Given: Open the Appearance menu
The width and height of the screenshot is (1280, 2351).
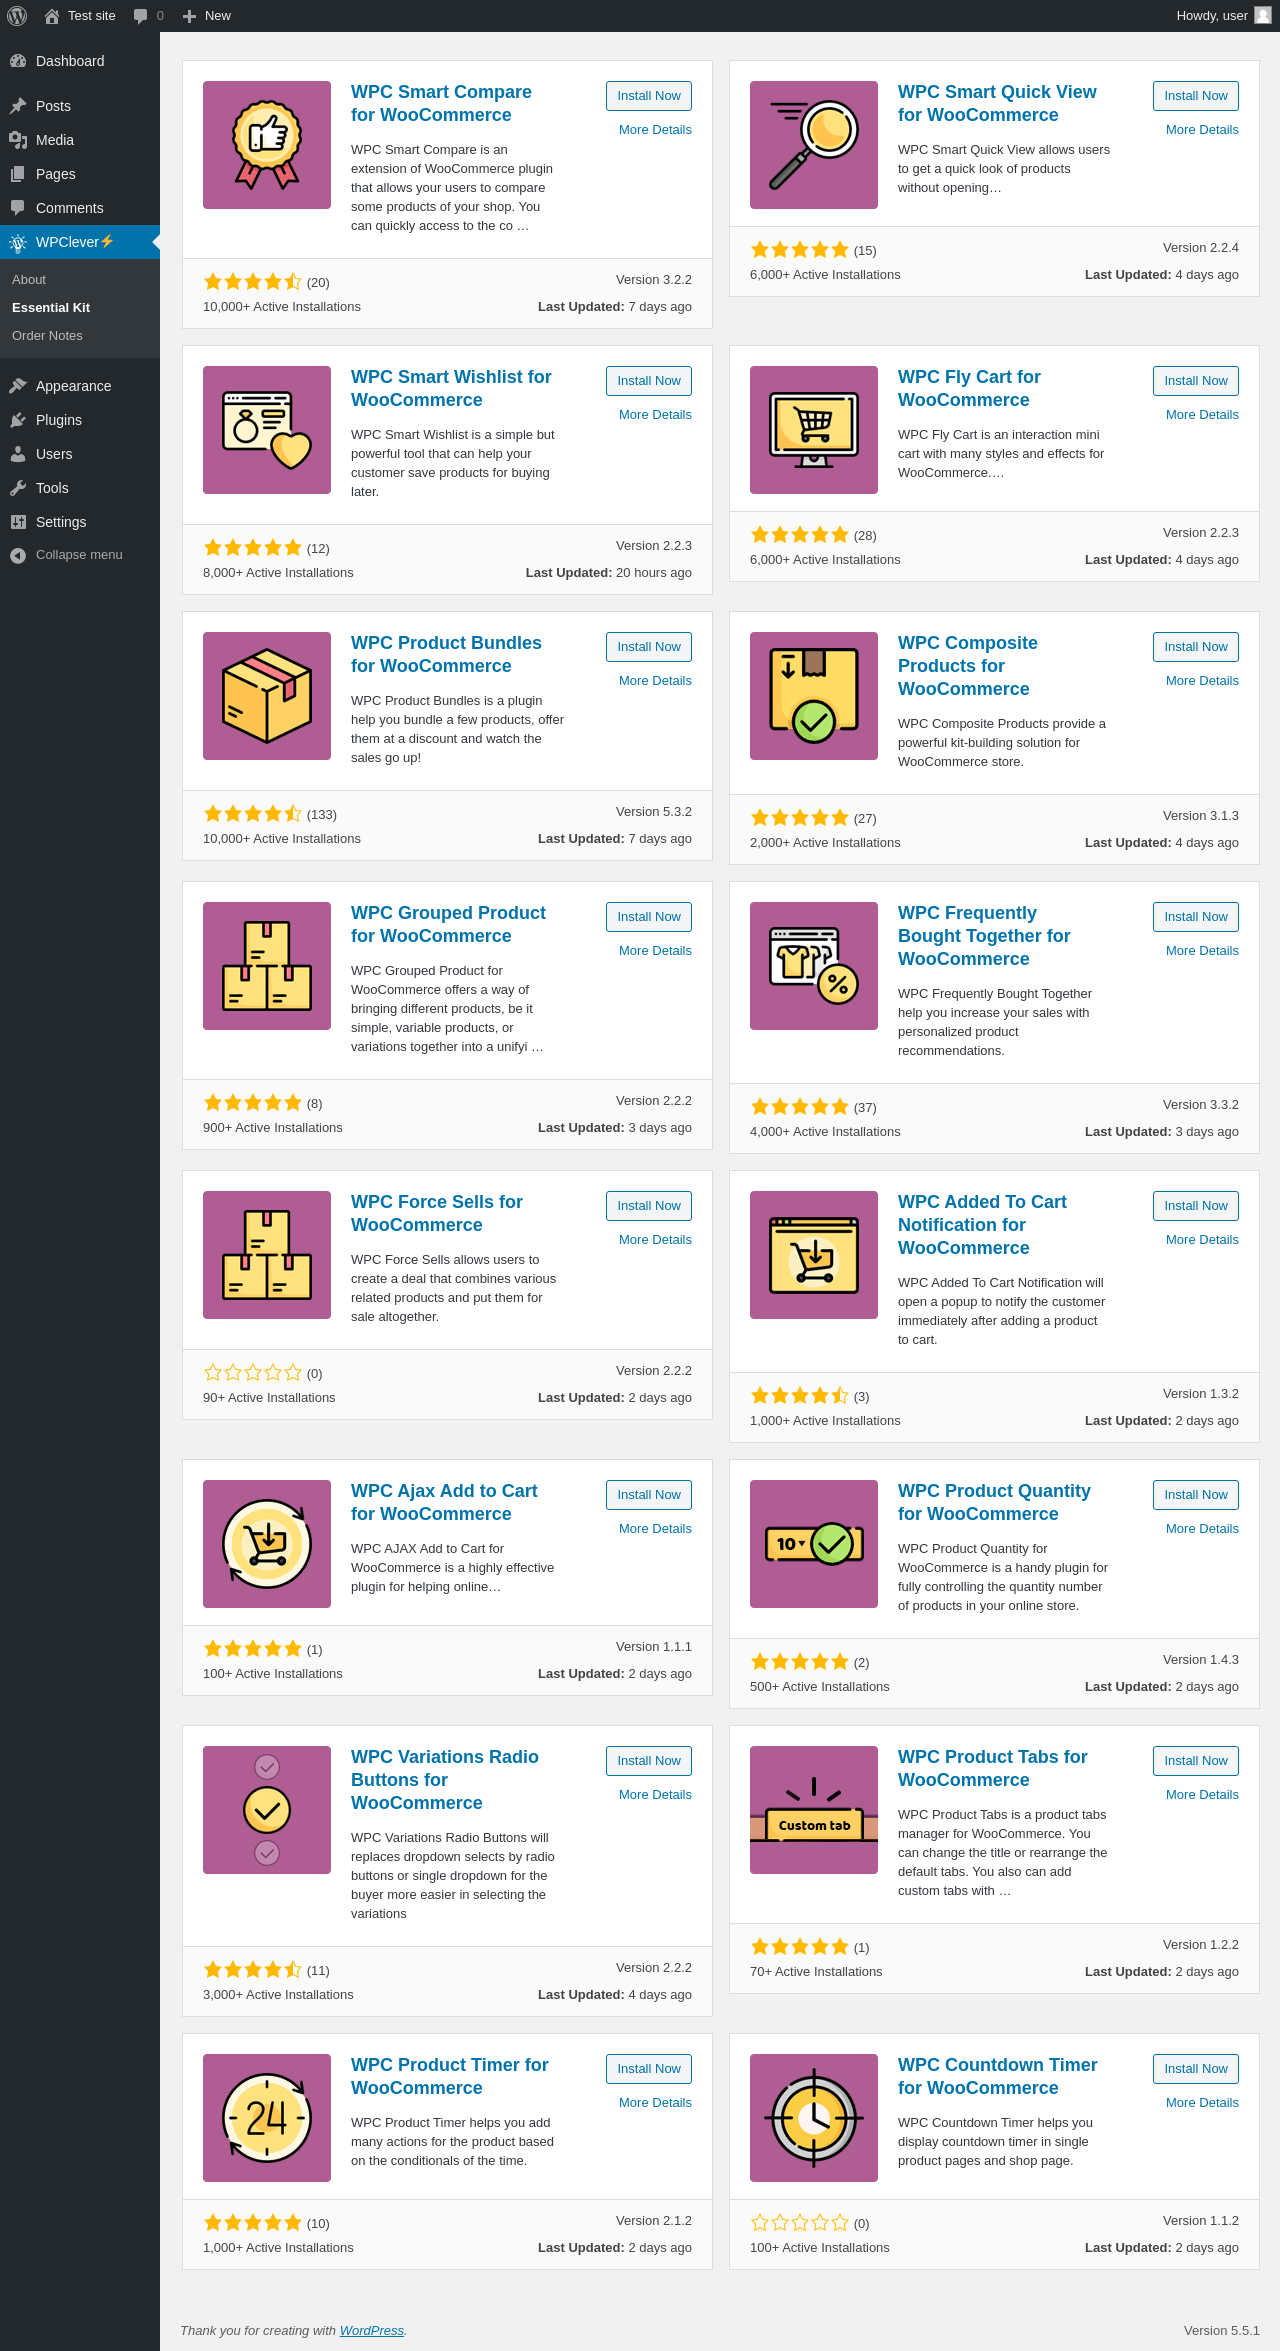Looking at the screenshot, I should pyautogui.click(x=80, y=386).
